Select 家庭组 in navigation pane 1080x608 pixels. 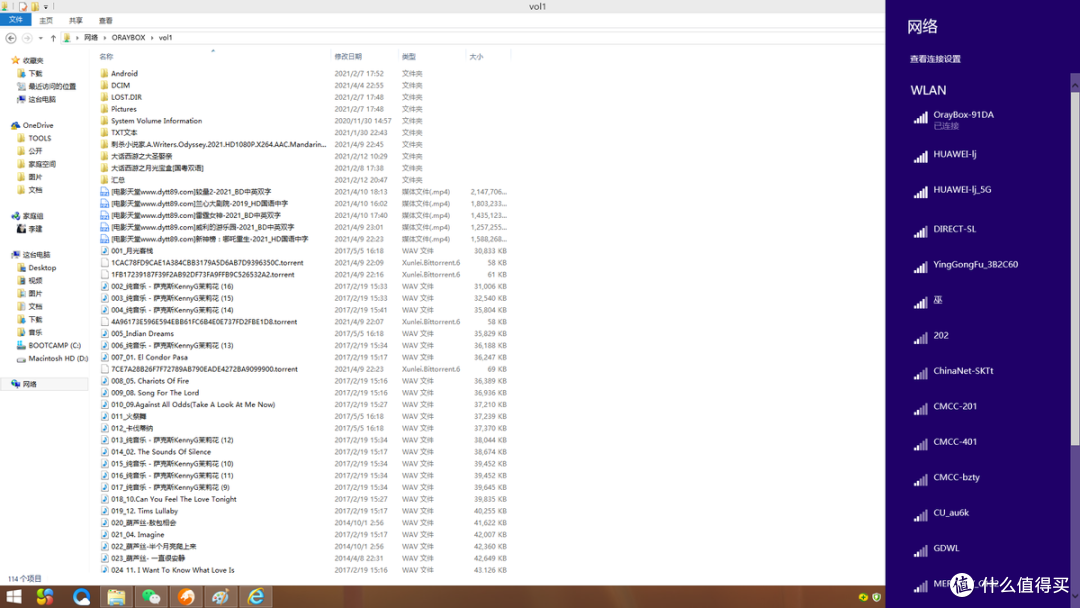33,216
